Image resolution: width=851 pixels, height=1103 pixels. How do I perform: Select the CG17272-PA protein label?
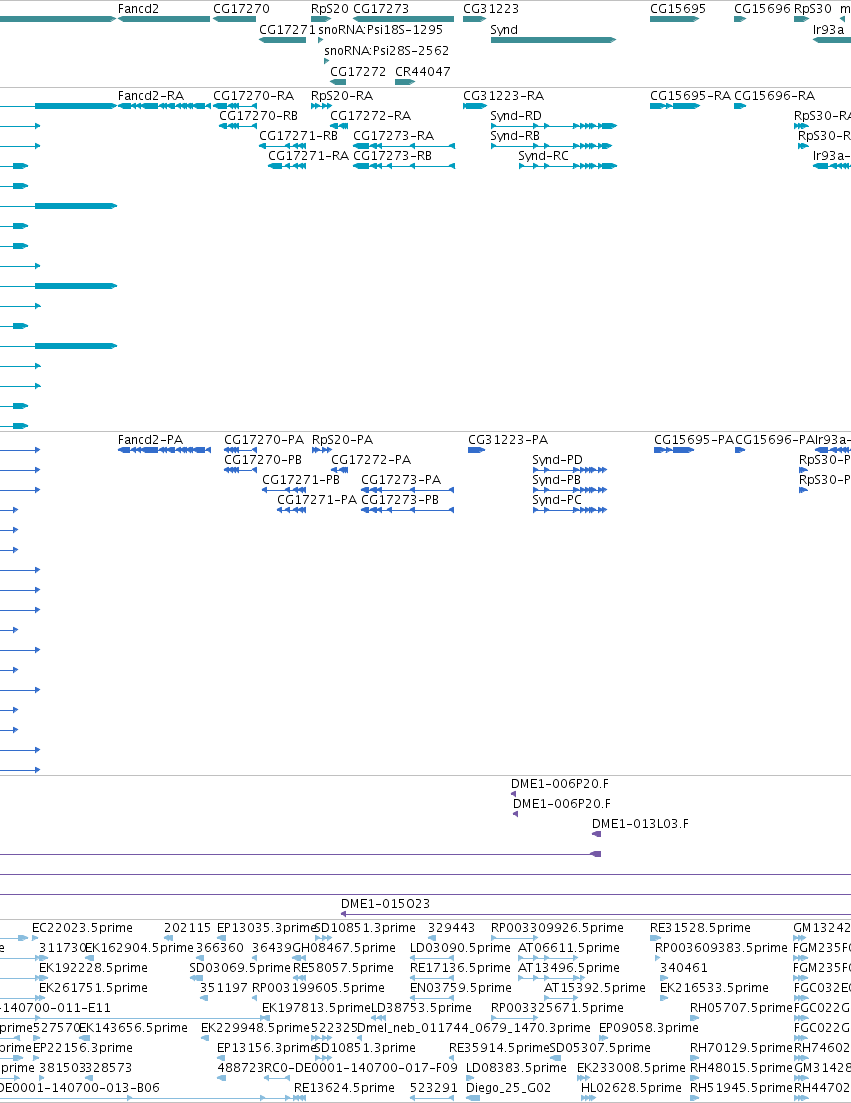pos(371,459)
